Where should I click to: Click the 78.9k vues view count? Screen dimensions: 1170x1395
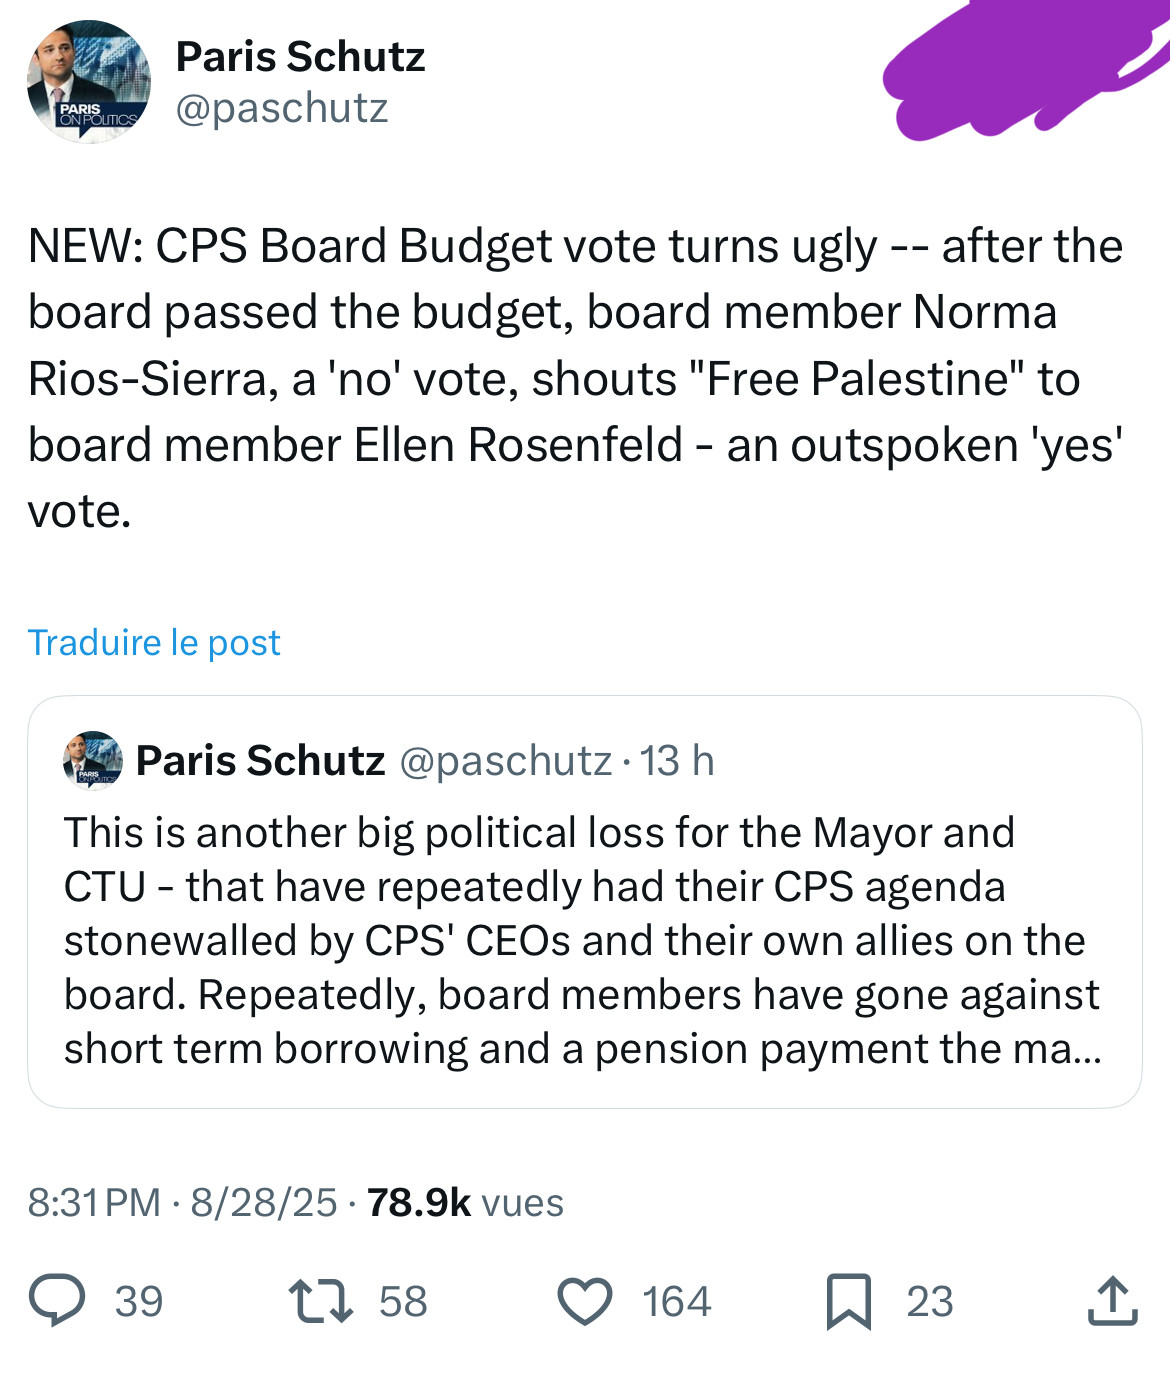click(465, 1203)
